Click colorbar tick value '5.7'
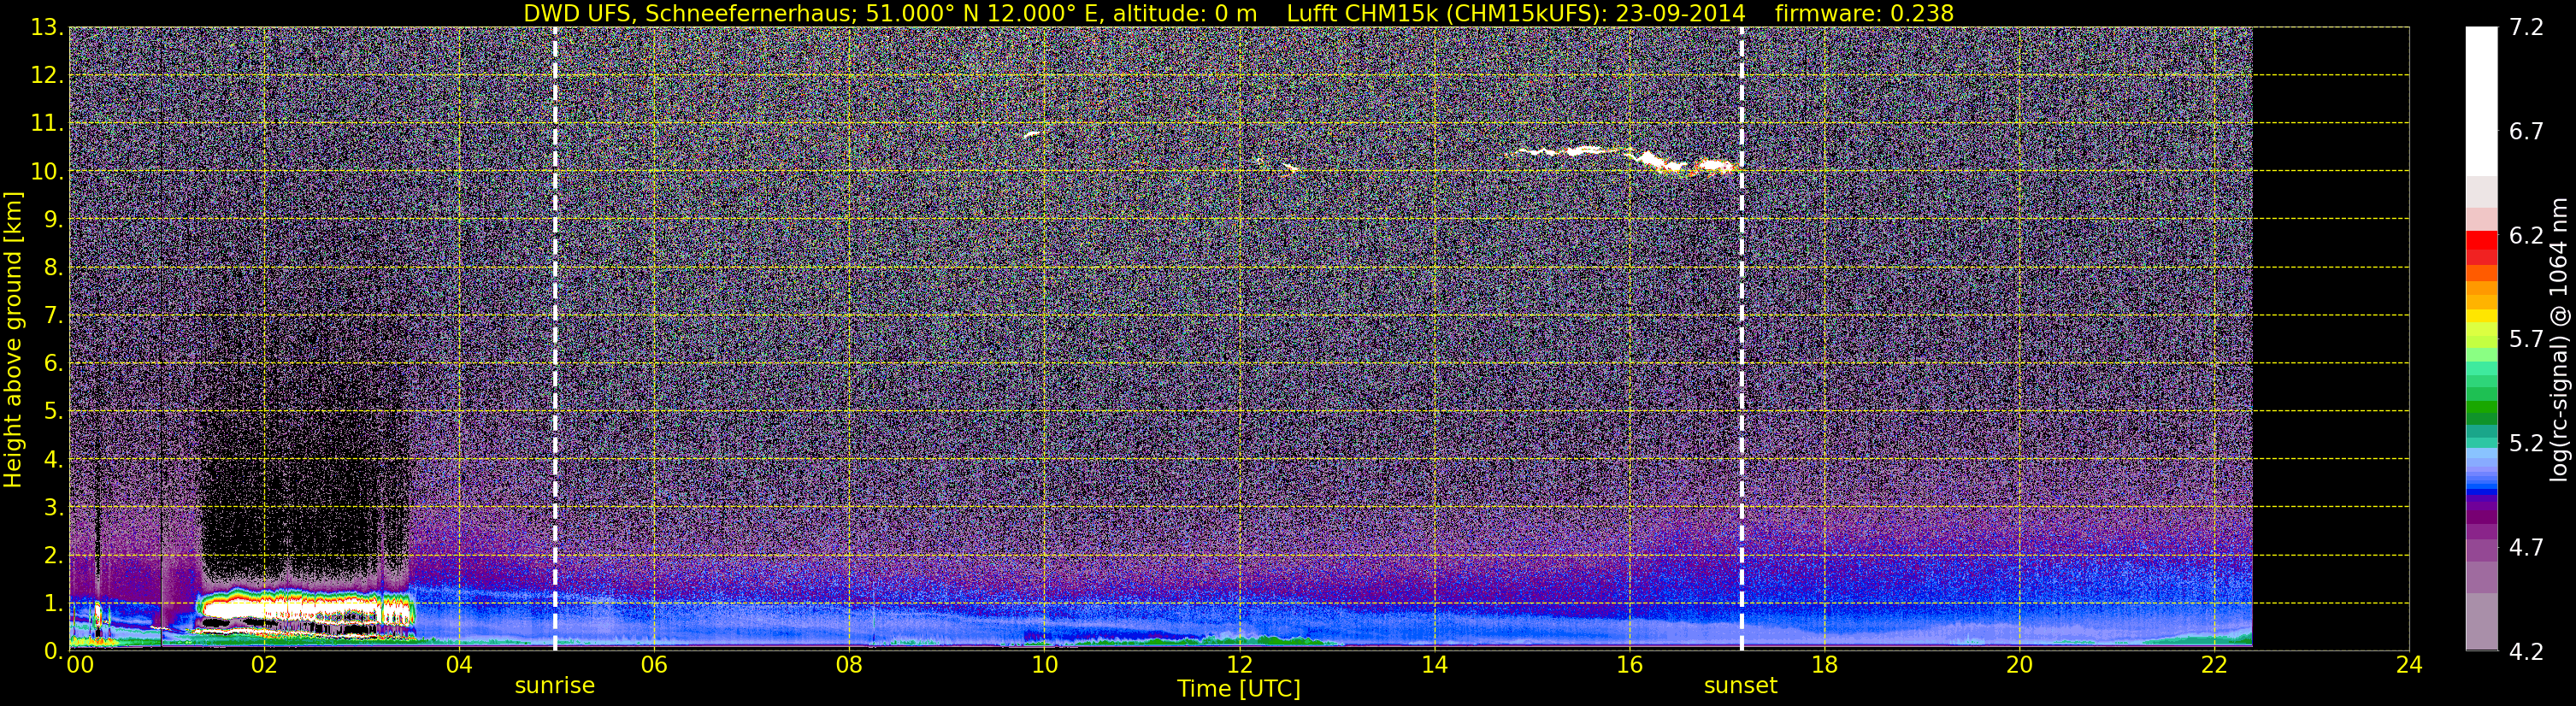Image resolution: width=2576 pixels, height=706 pixels. pyautogui.click(x=2526, y=340)
